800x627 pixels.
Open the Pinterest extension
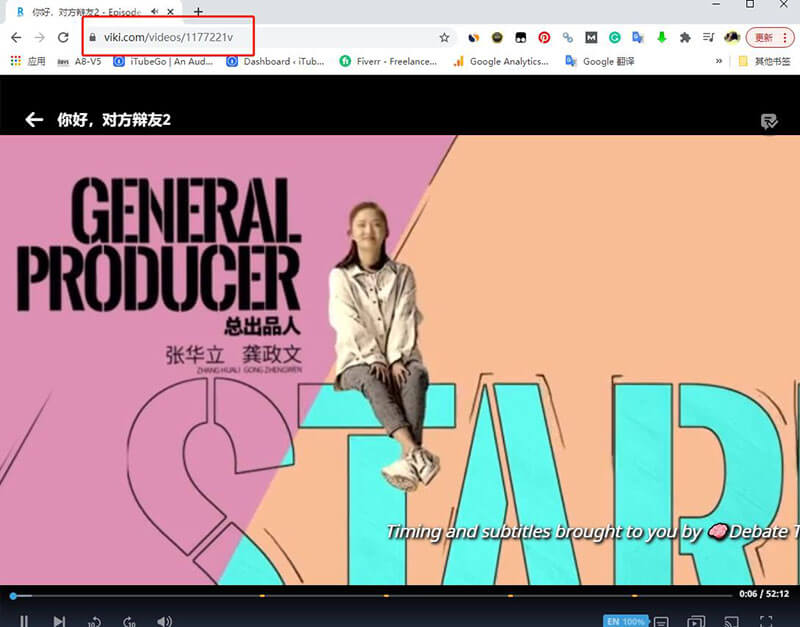point(544,37)
